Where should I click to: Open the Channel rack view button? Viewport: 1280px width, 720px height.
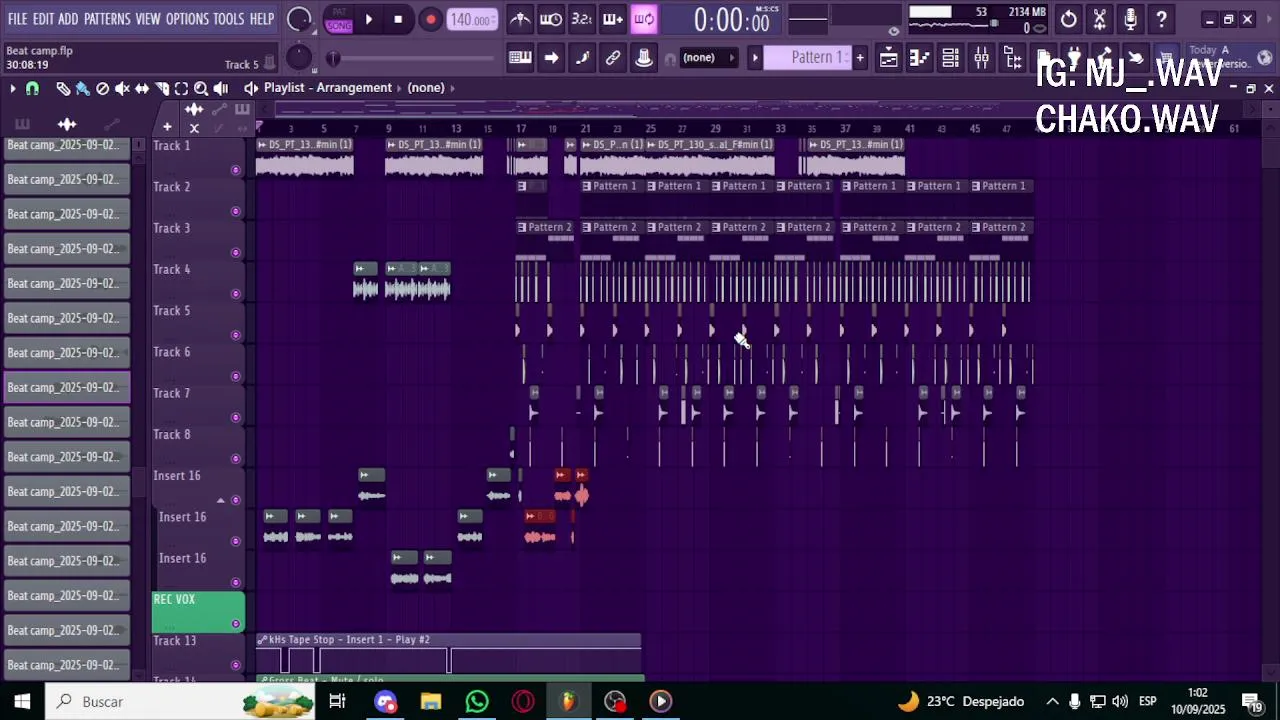click(950, 58)
